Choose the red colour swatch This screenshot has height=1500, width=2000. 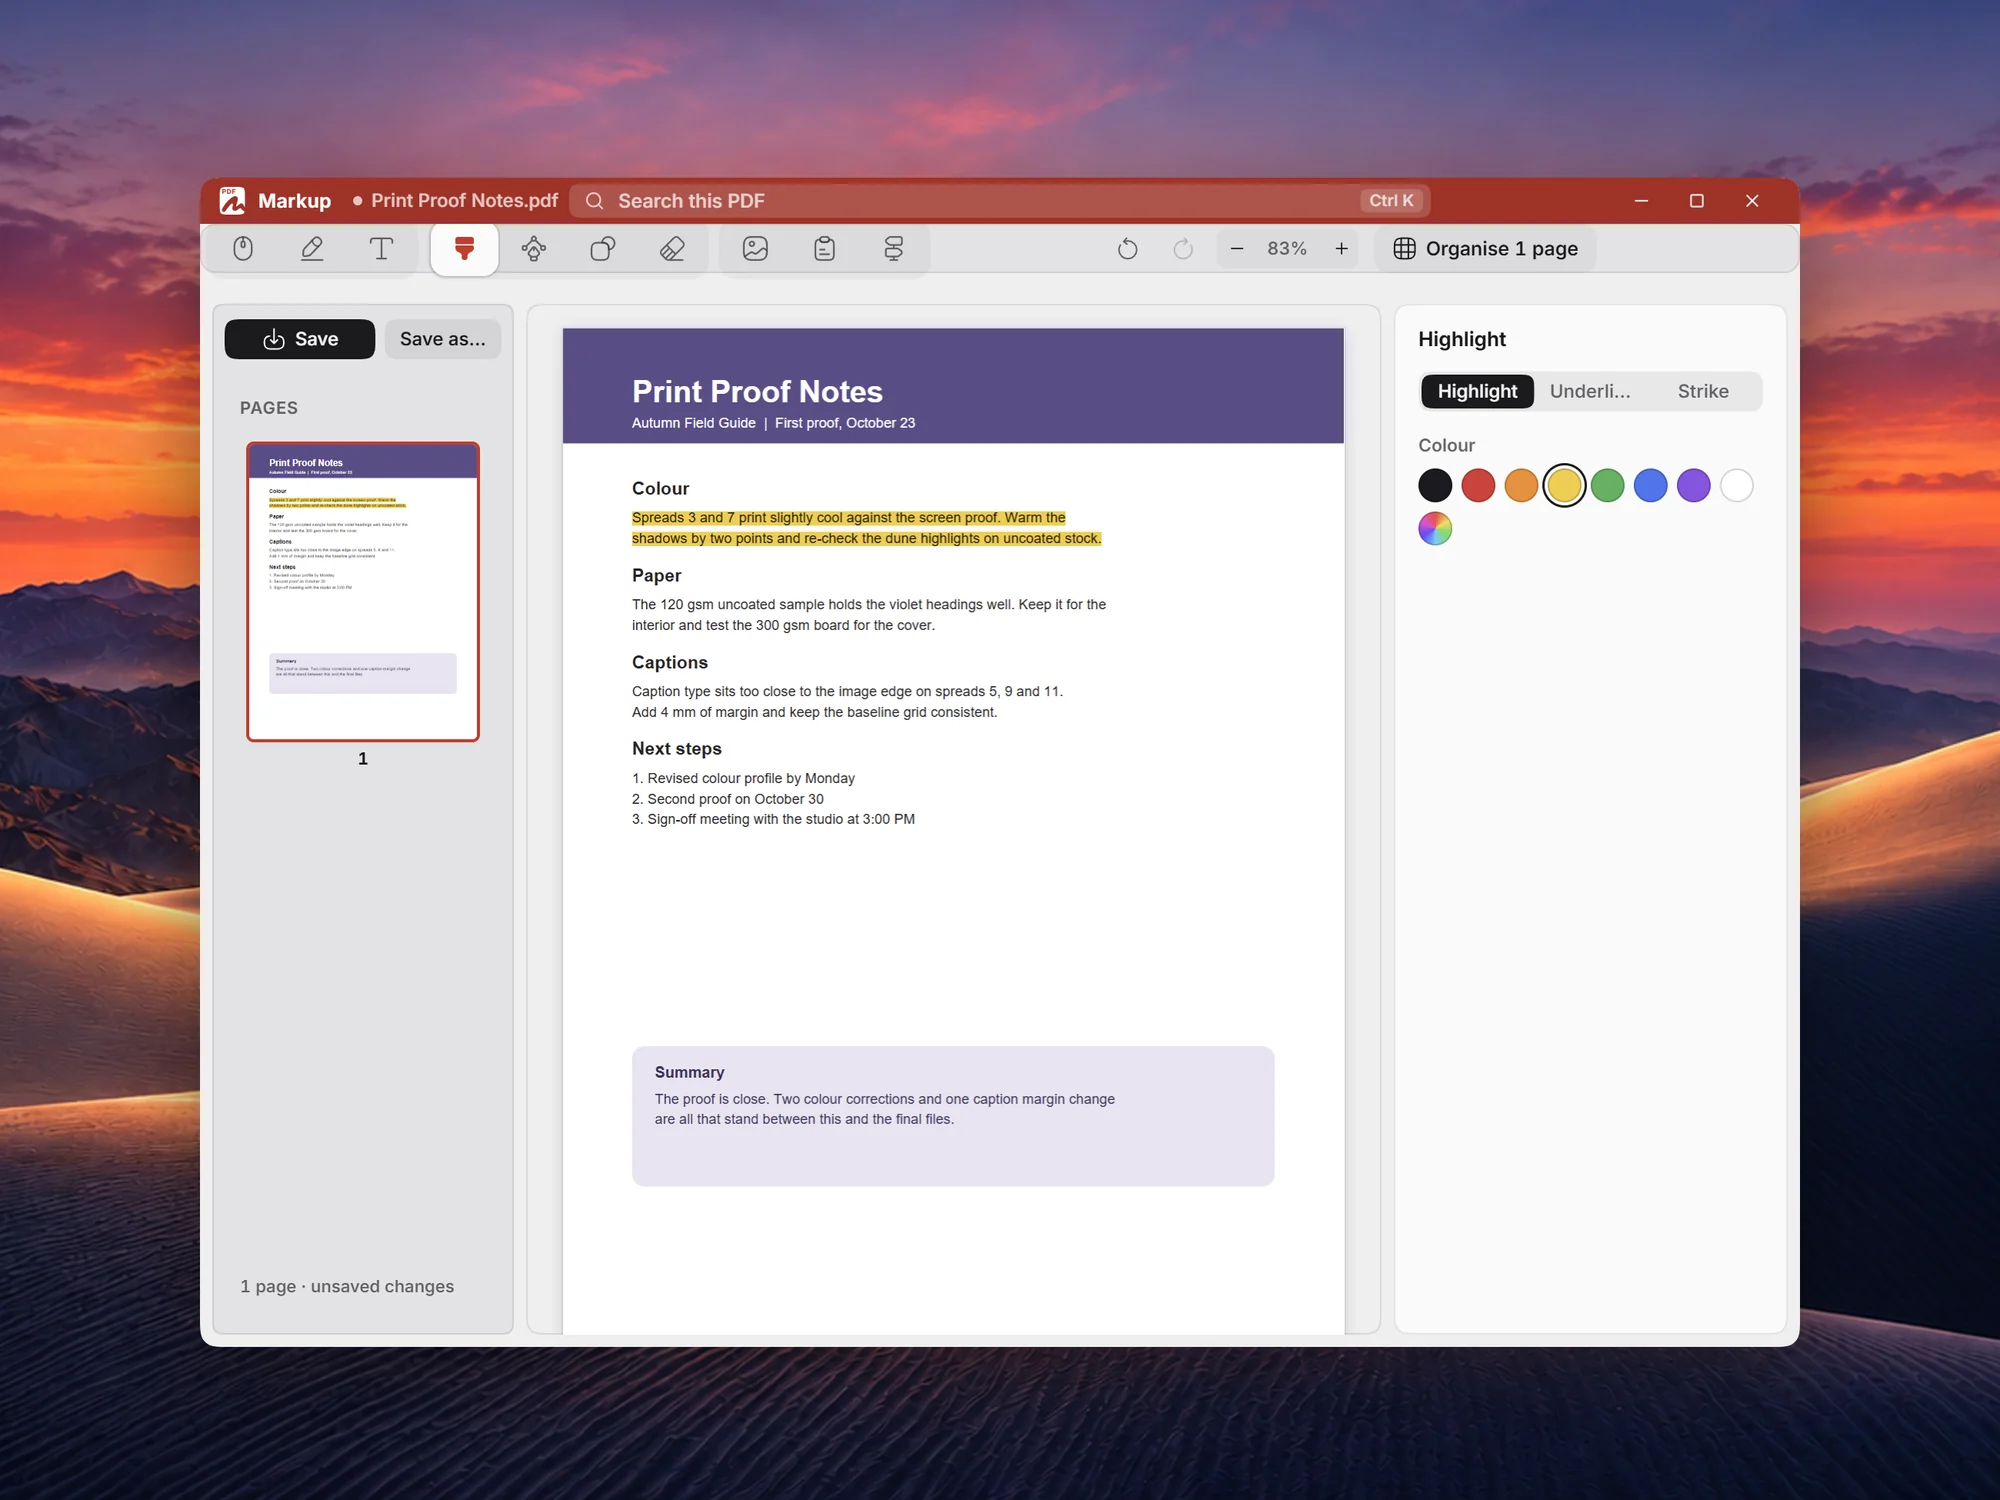coord(1478,486)
